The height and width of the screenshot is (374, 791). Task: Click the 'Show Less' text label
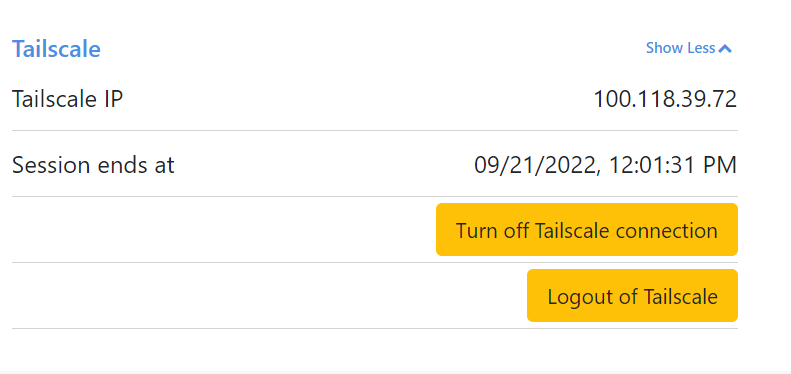tap(681, 48)
